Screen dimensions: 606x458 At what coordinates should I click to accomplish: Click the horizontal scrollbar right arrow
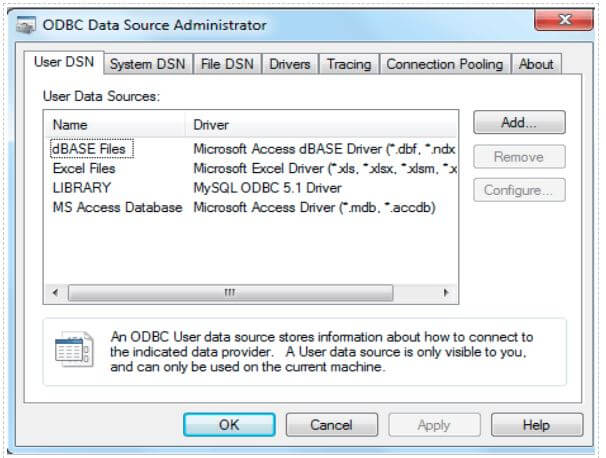[x=446, y=293]
